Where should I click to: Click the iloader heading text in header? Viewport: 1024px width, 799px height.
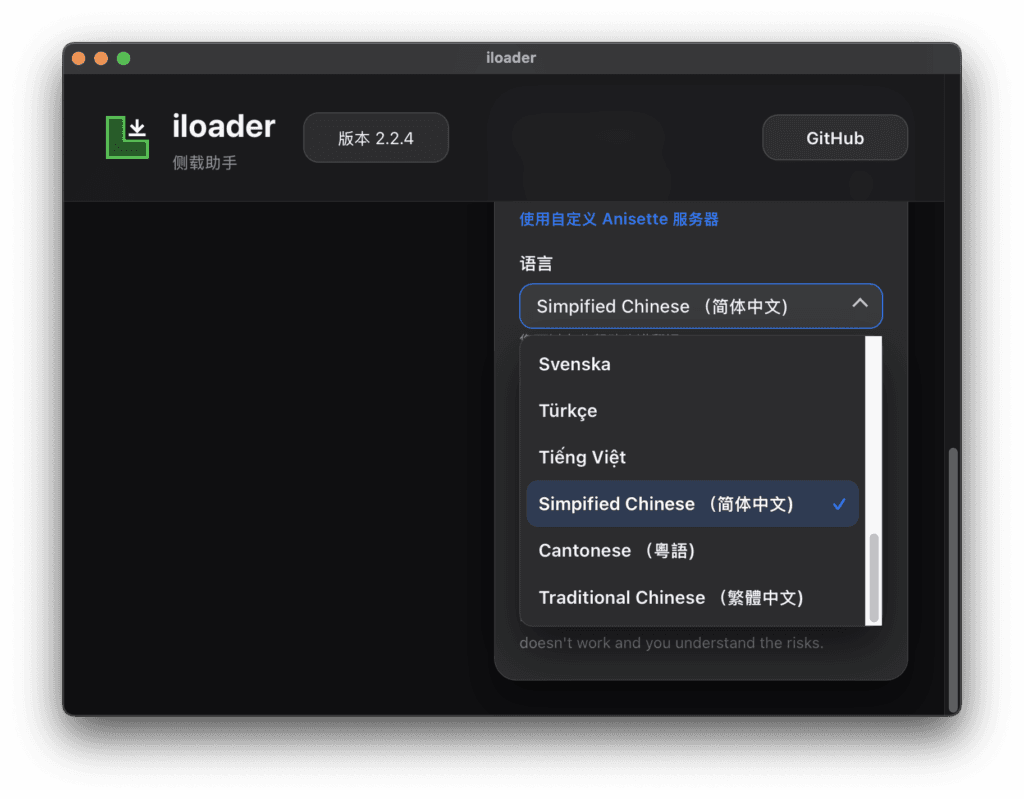click(x=223, y=127)
